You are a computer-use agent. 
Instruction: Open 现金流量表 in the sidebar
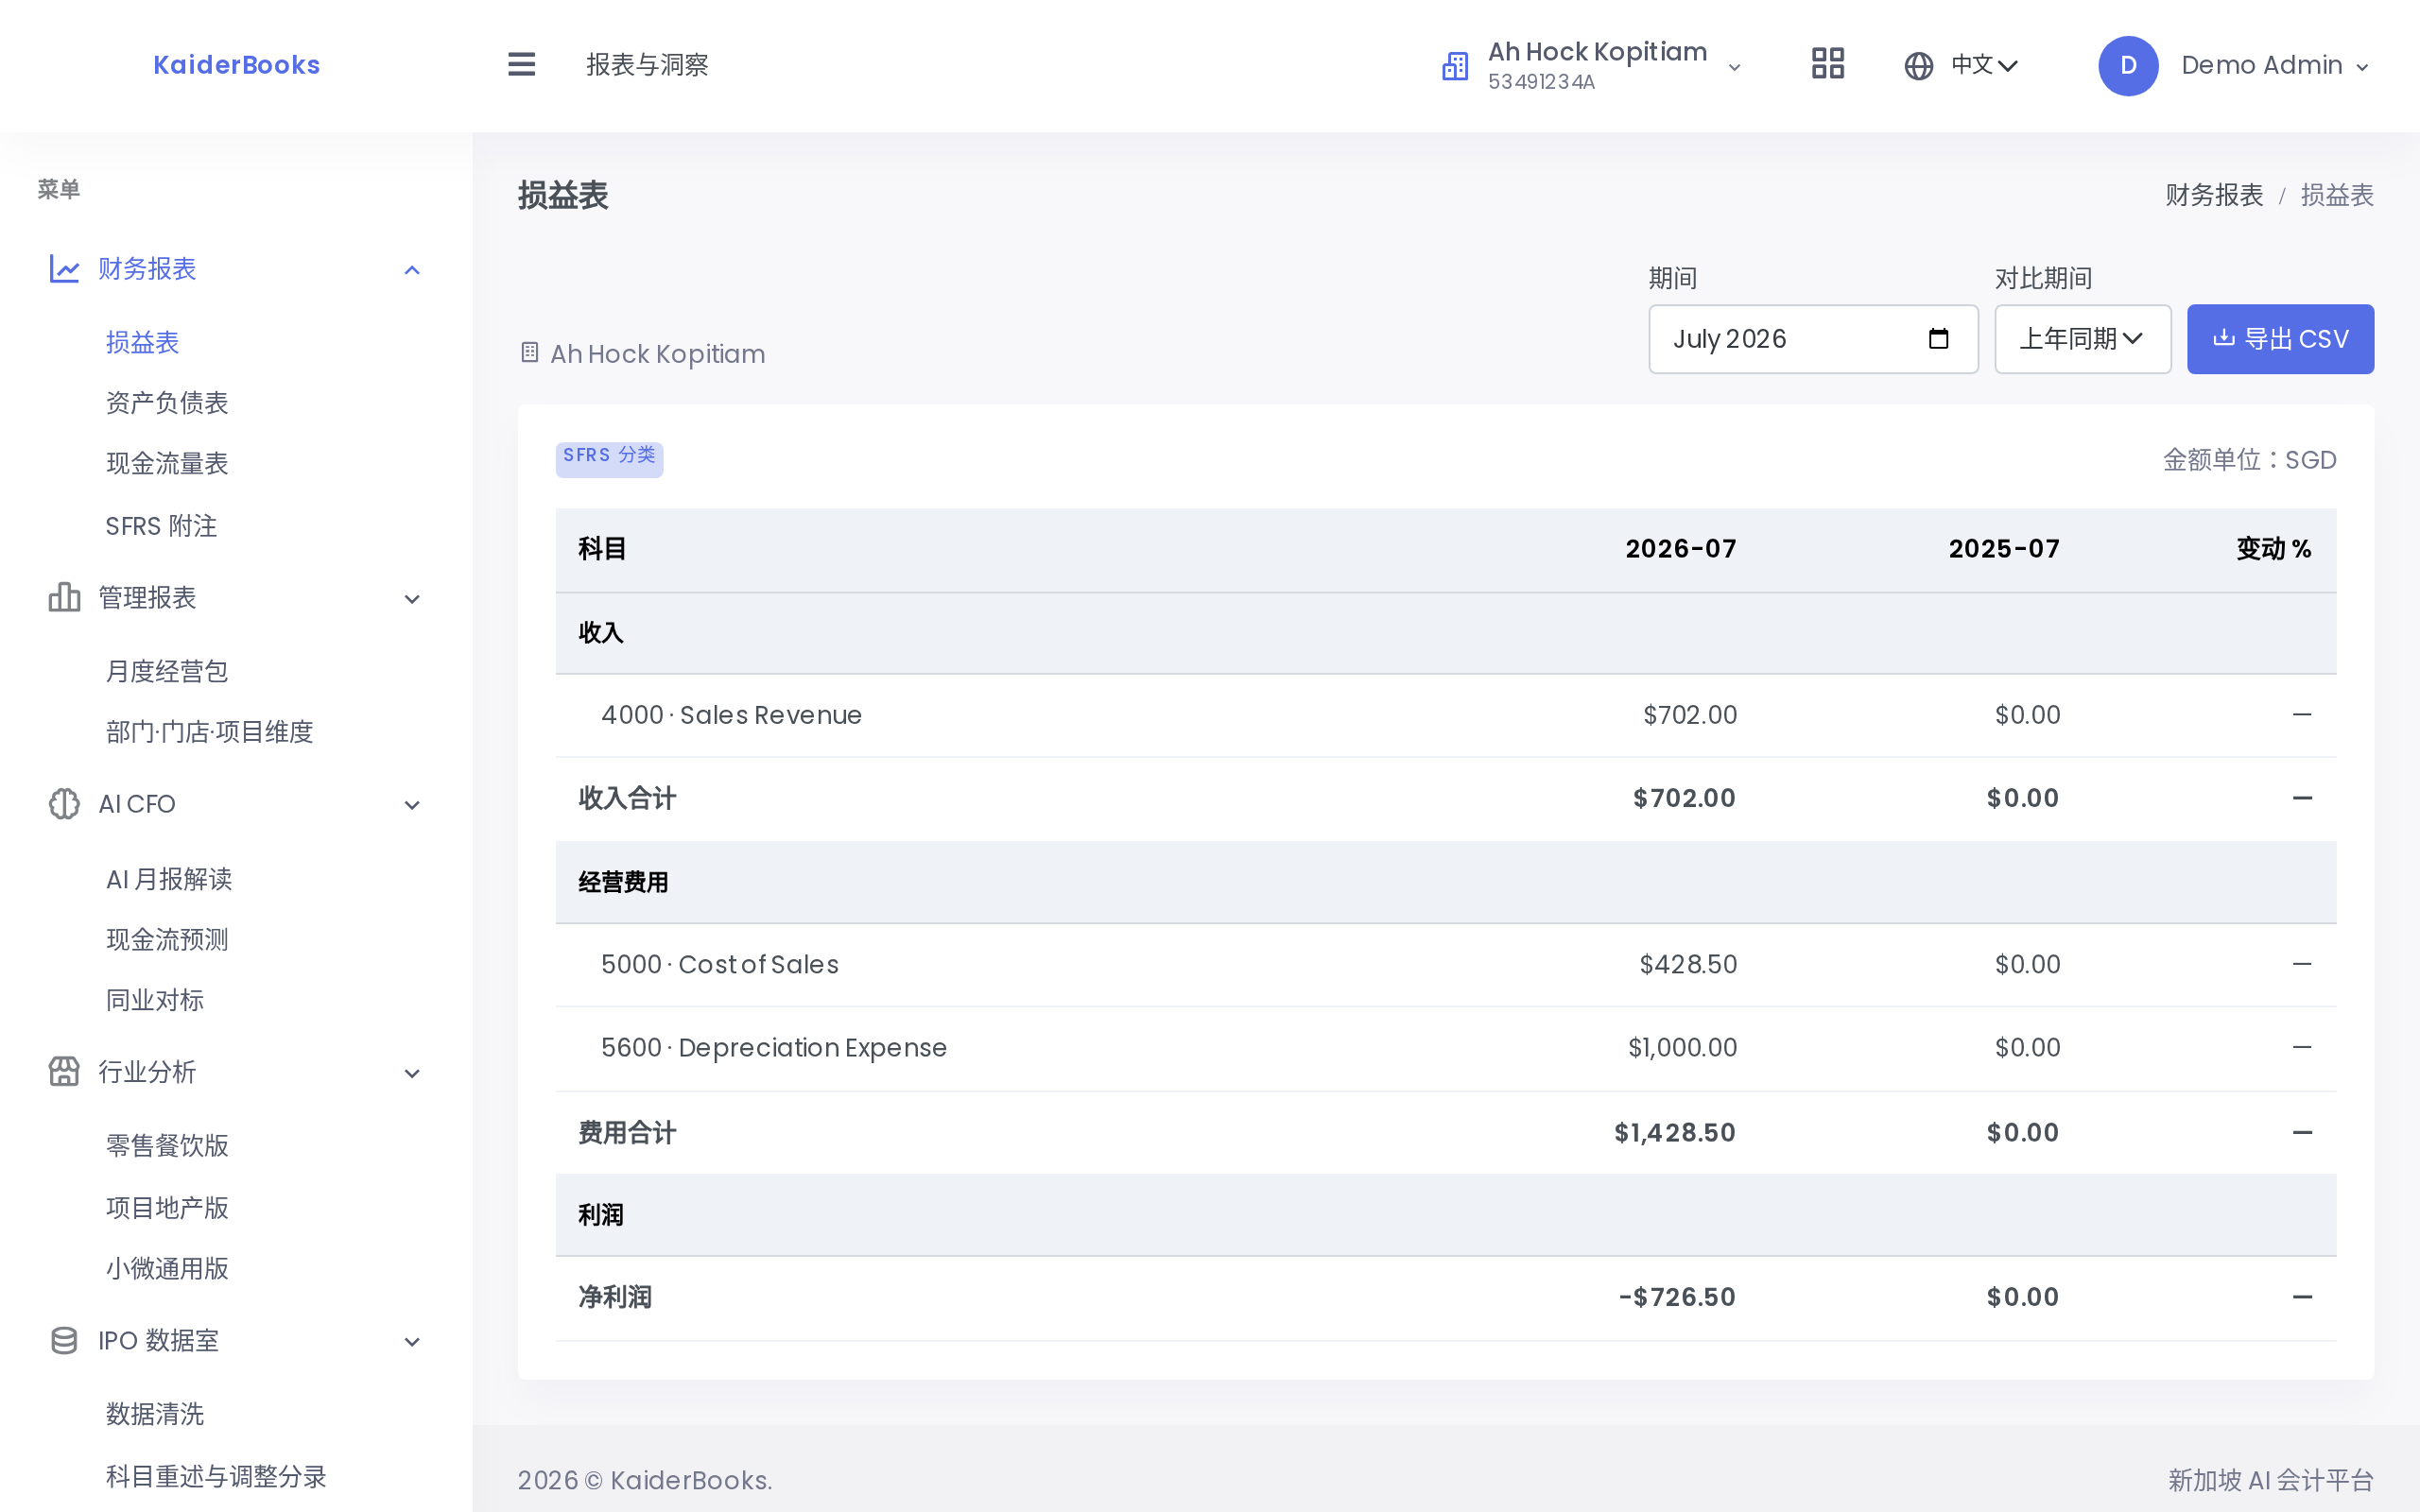(x=167, y=464)
